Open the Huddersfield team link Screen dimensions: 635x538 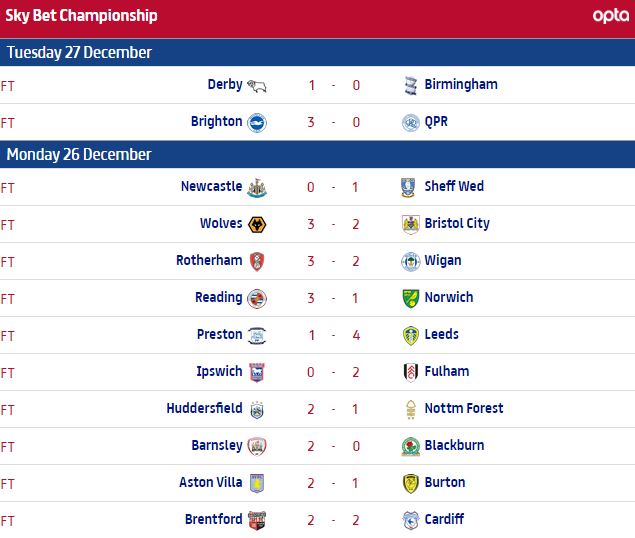click(x=204, y=409)
